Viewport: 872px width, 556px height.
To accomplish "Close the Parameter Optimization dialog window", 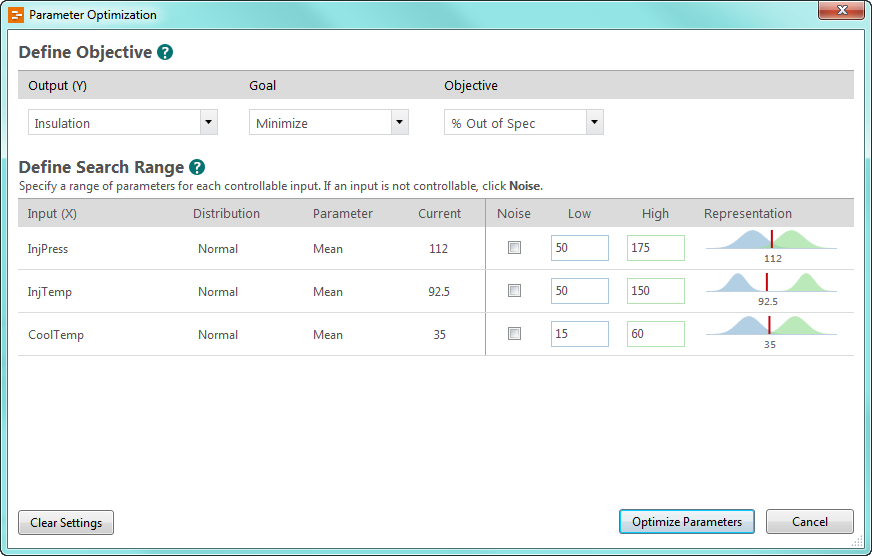I will [x=840, y=12].
